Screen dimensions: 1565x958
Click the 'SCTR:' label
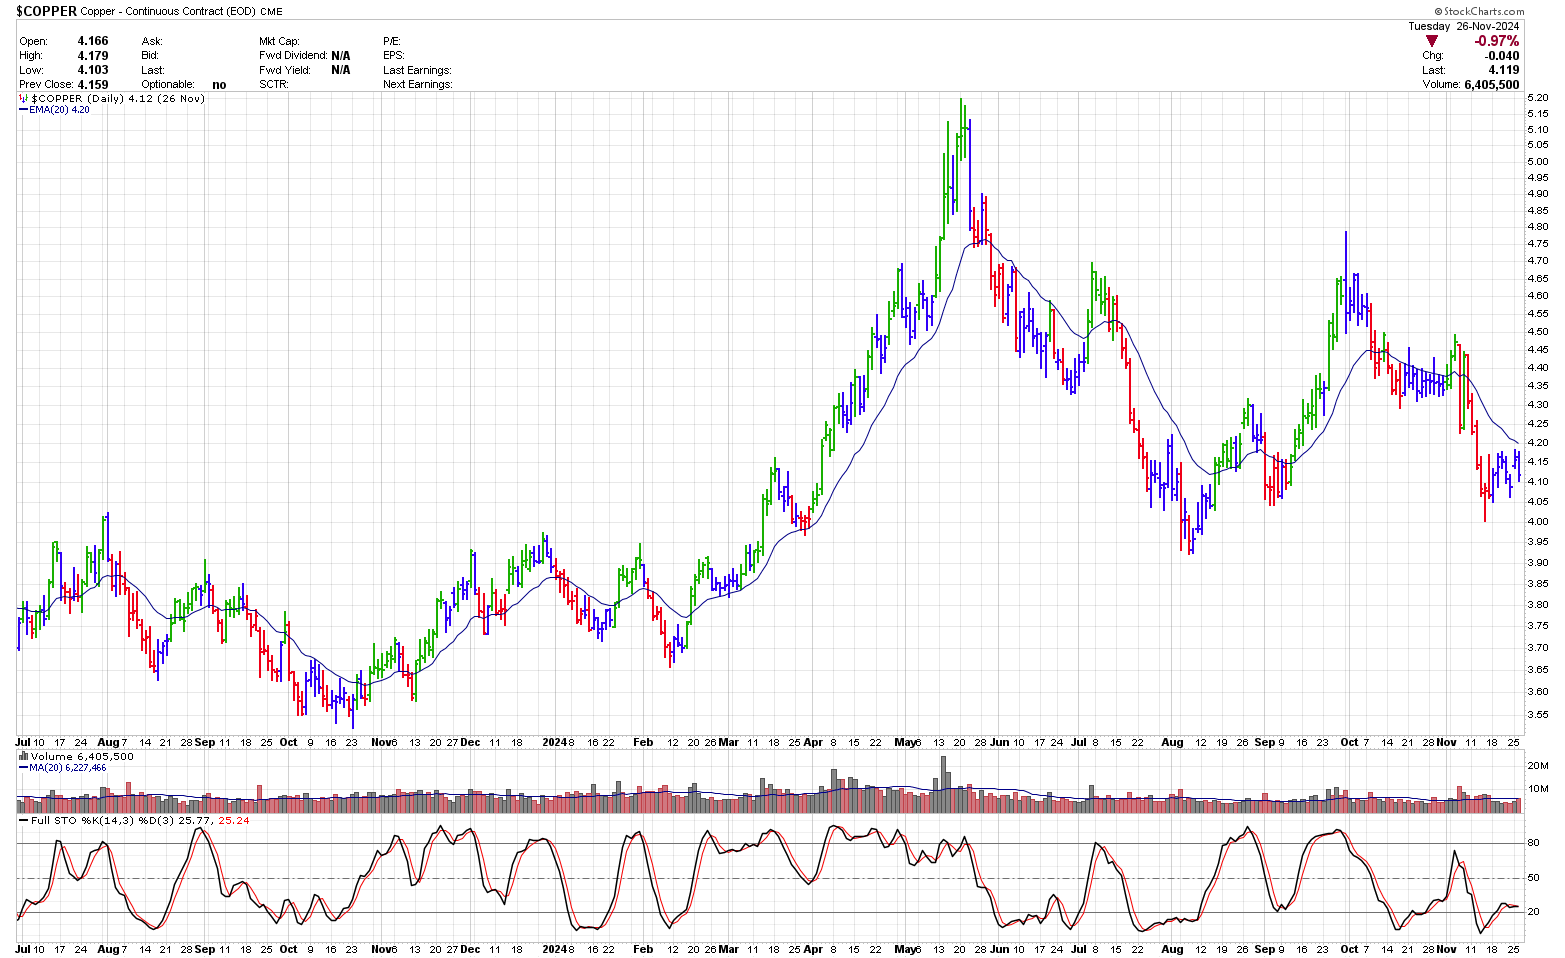273,85
